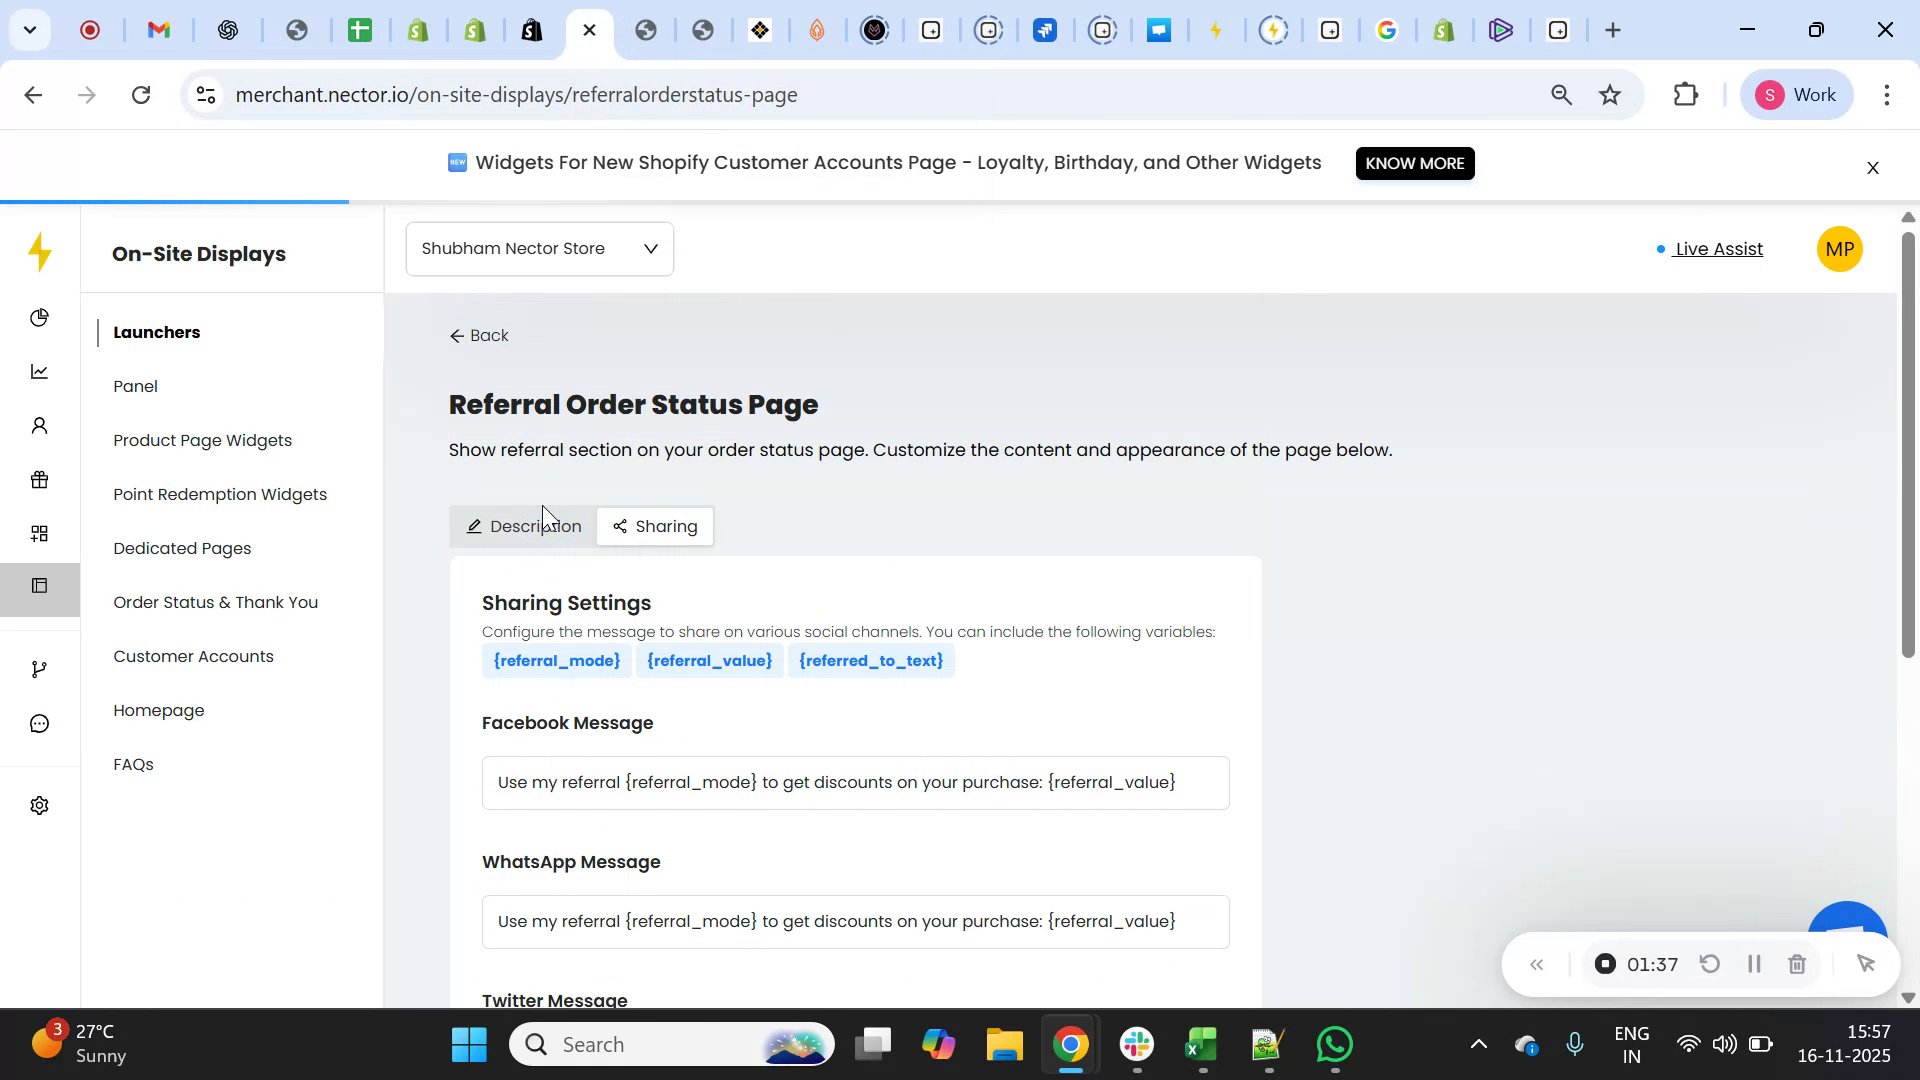This screenshot has height=1080, width=1920.
Task: Toggle cursor highlighting in recorder toolbar
Action: point(1866,963)
